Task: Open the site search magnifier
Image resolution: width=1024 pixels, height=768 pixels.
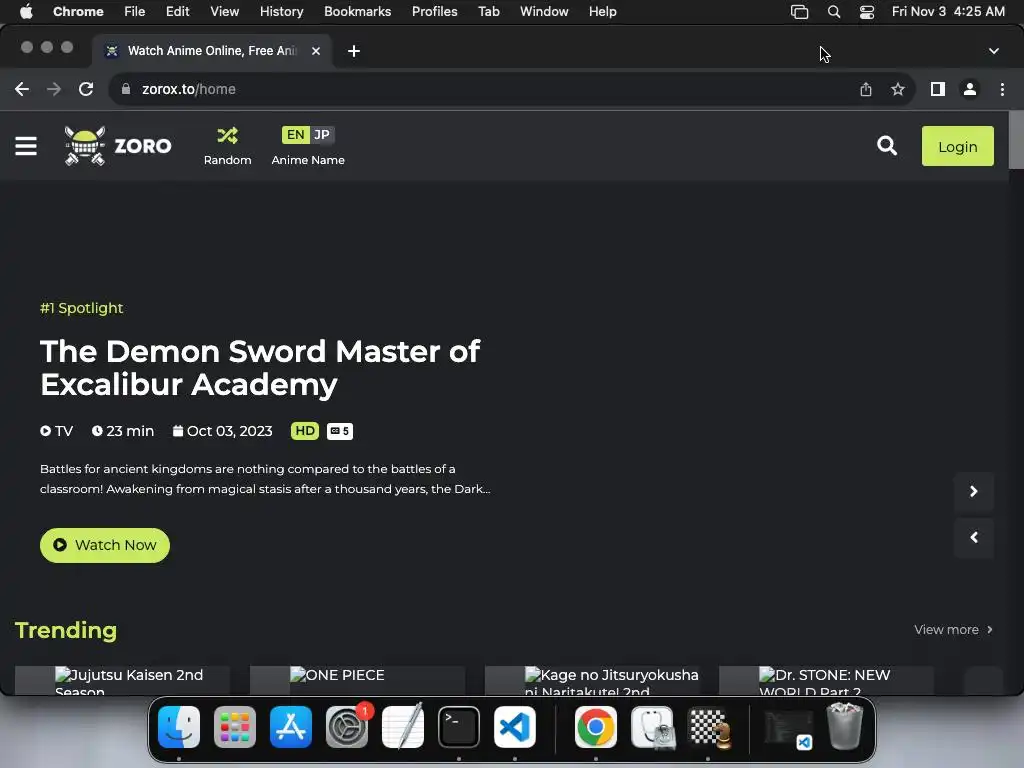Action: (886, 146)
